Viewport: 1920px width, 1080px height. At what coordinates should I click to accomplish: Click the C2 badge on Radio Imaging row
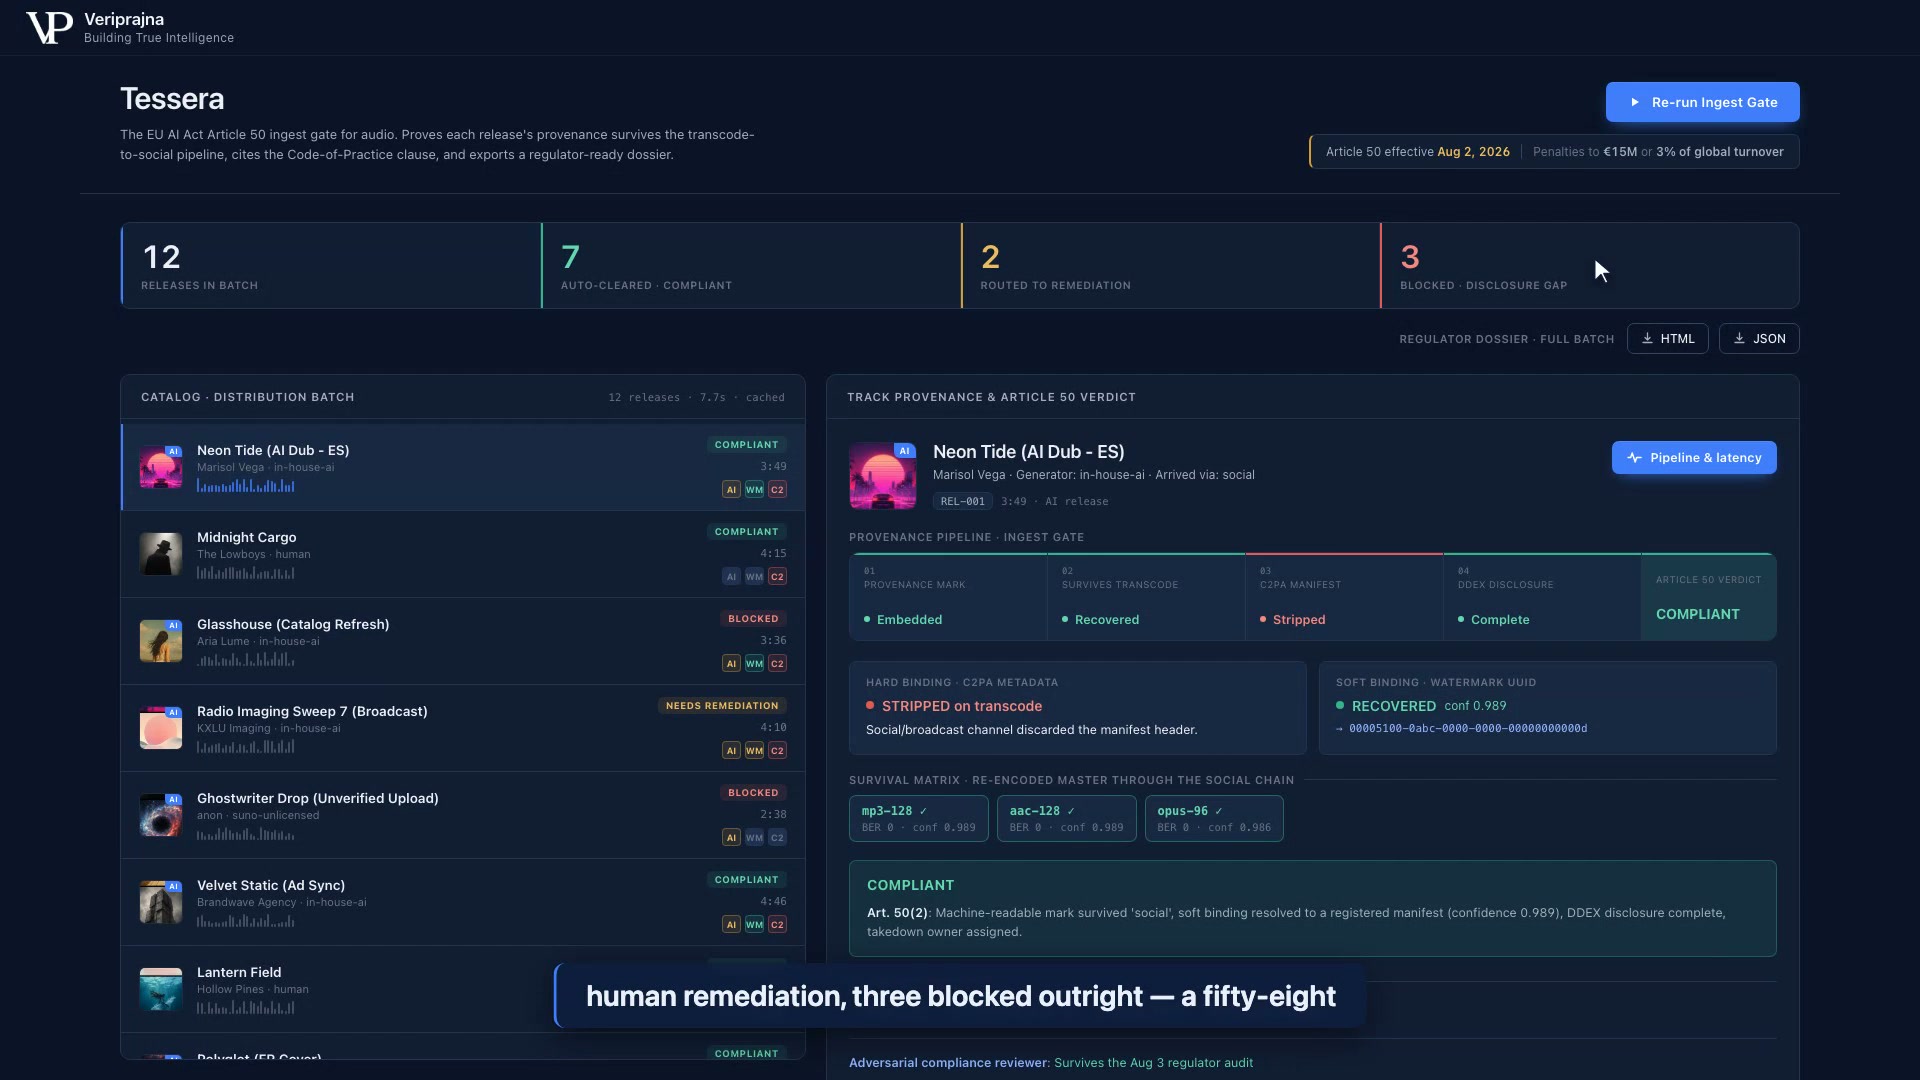(x=777, y=750)
